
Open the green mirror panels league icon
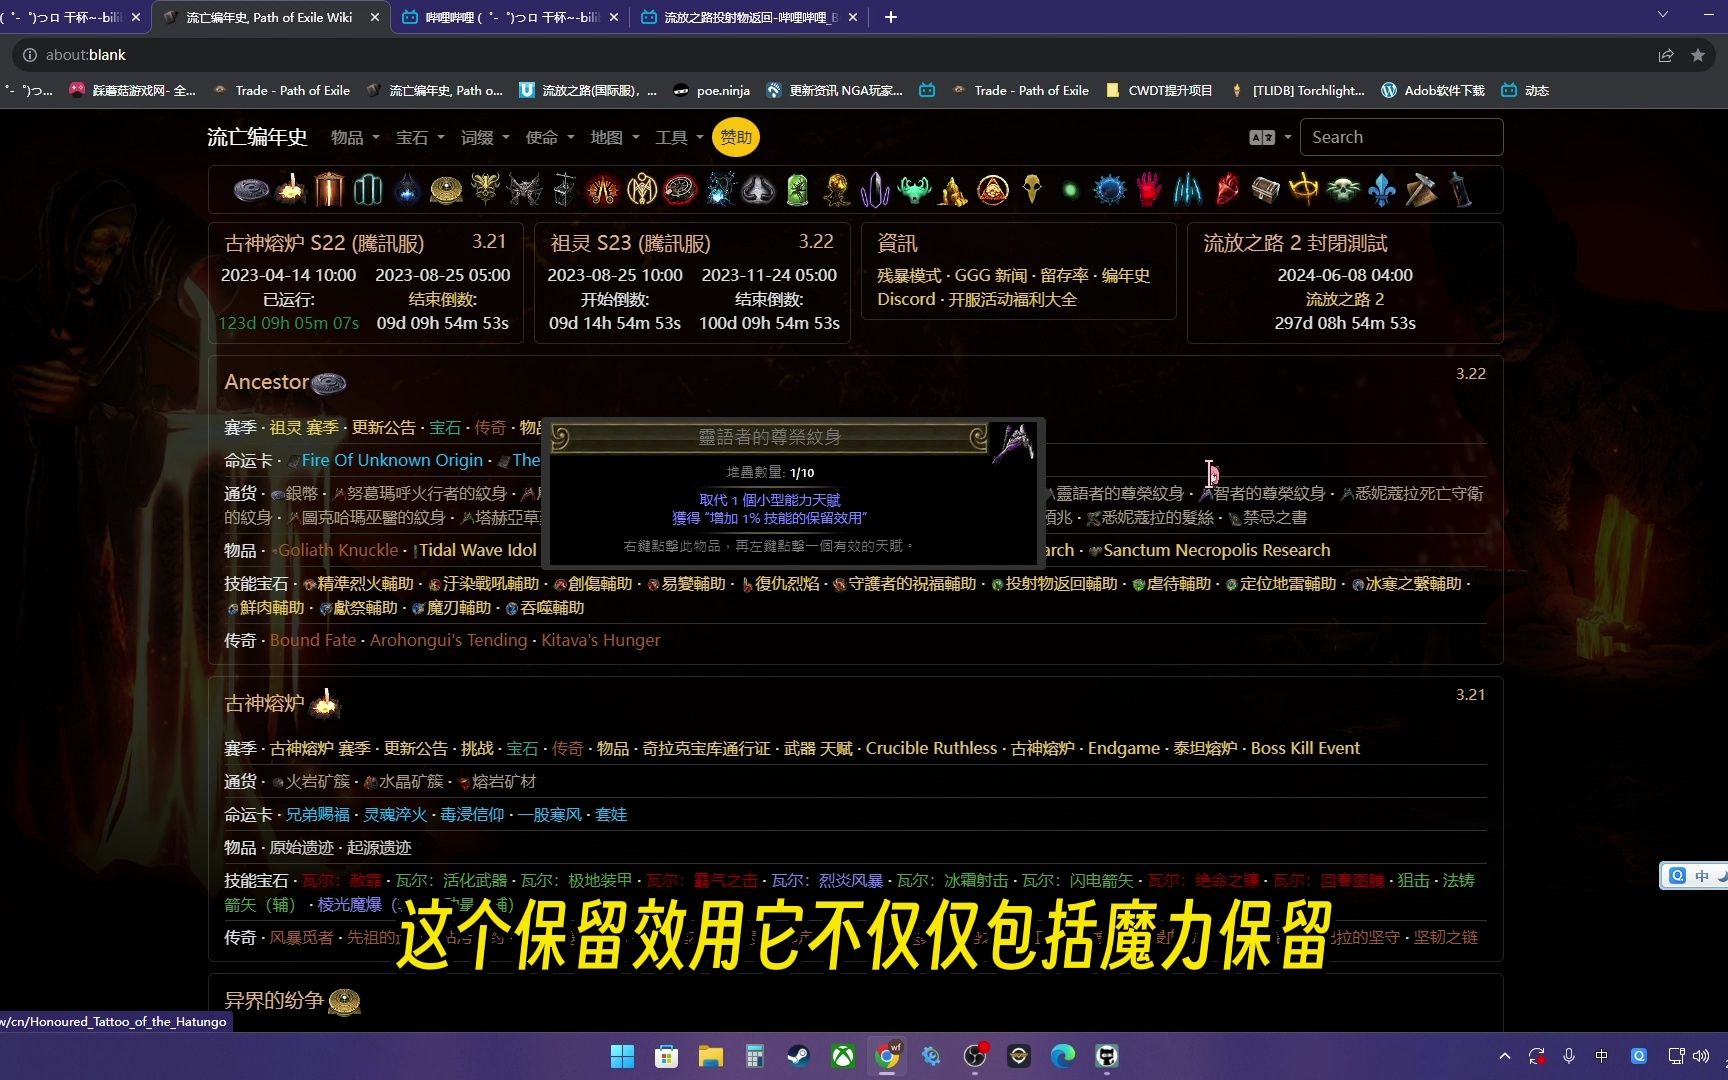pyautogui.click(x=368, y=189)
